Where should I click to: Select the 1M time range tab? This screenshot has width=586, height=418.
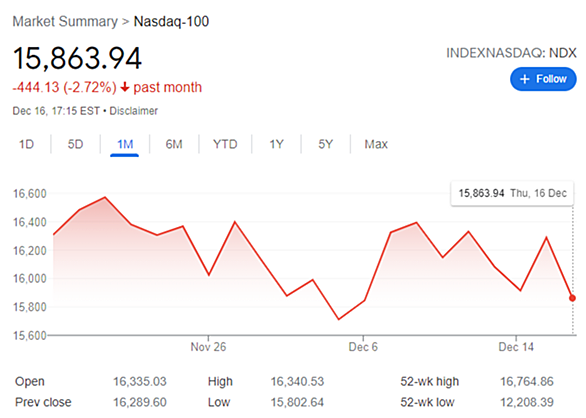[x=125, y=144]
